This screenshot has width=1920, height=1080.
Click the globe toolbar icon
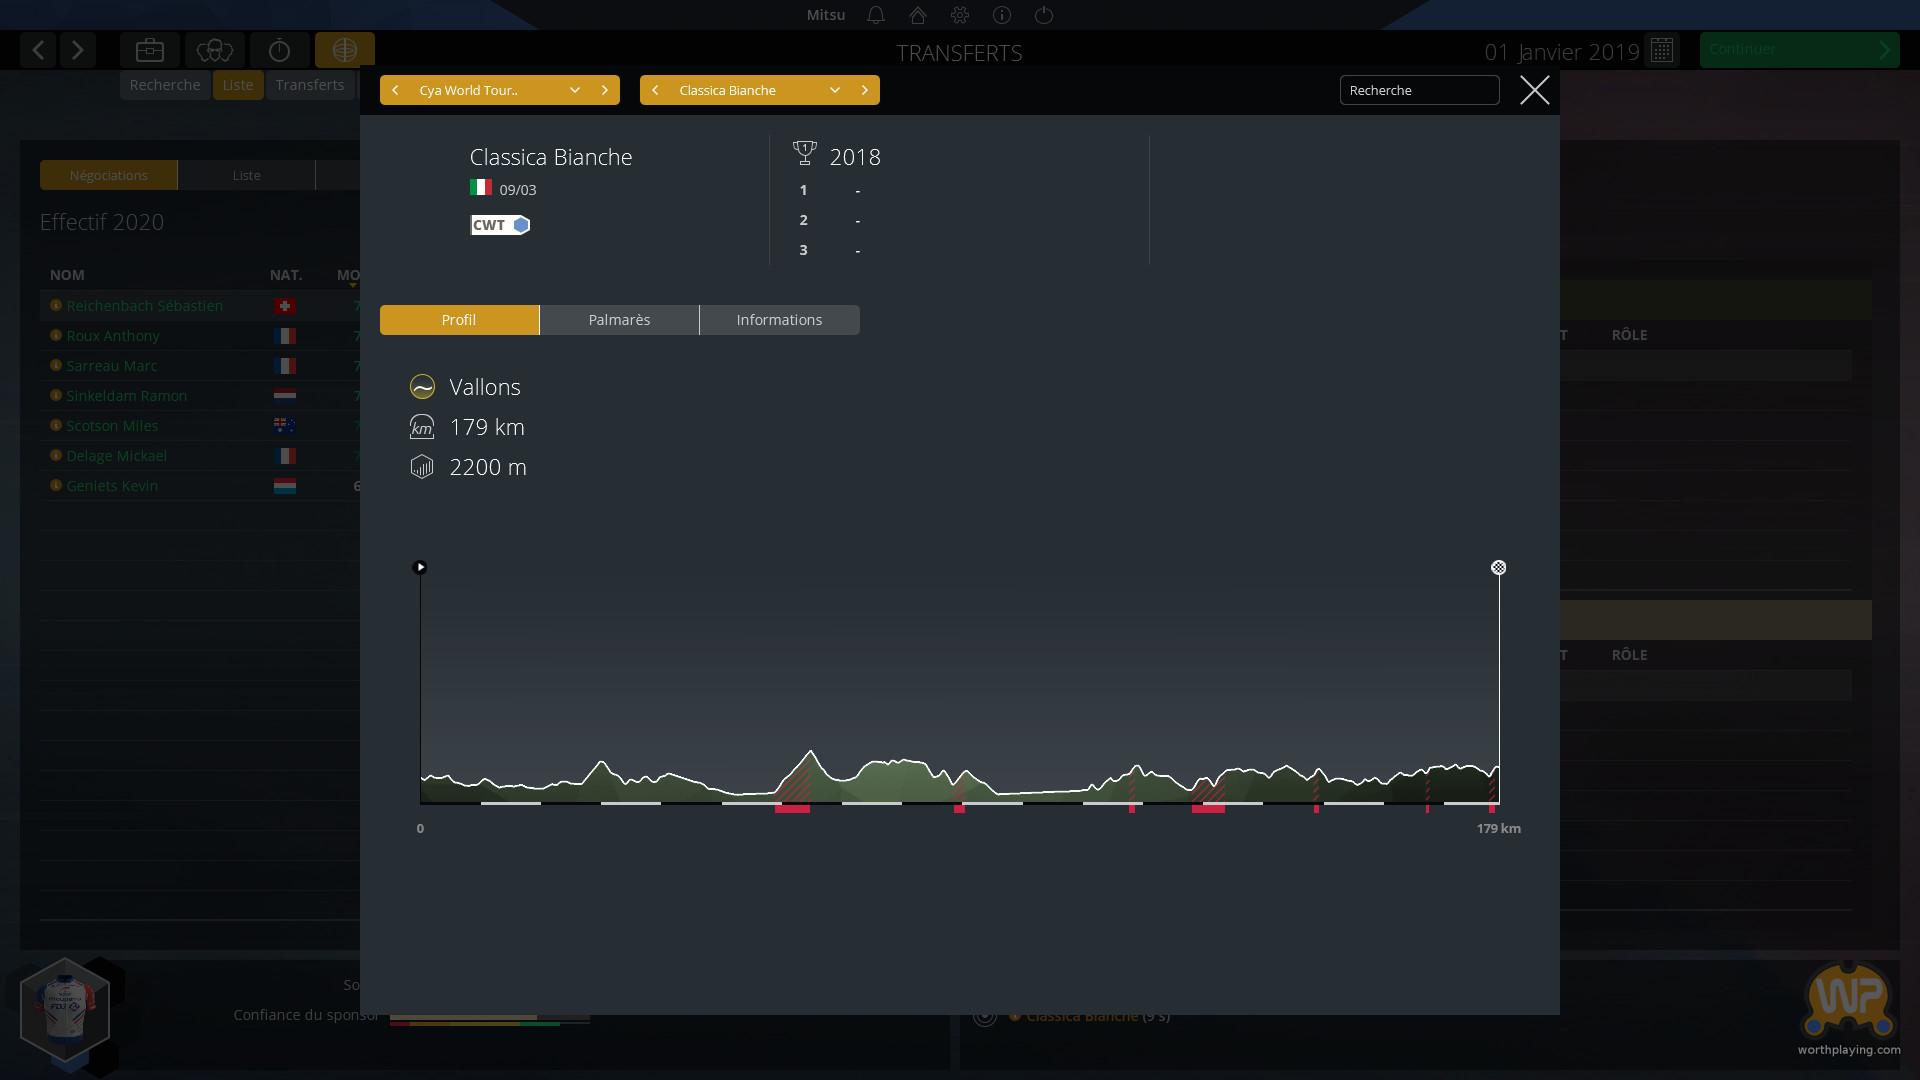pyautogui.click(x=345, y=50)
